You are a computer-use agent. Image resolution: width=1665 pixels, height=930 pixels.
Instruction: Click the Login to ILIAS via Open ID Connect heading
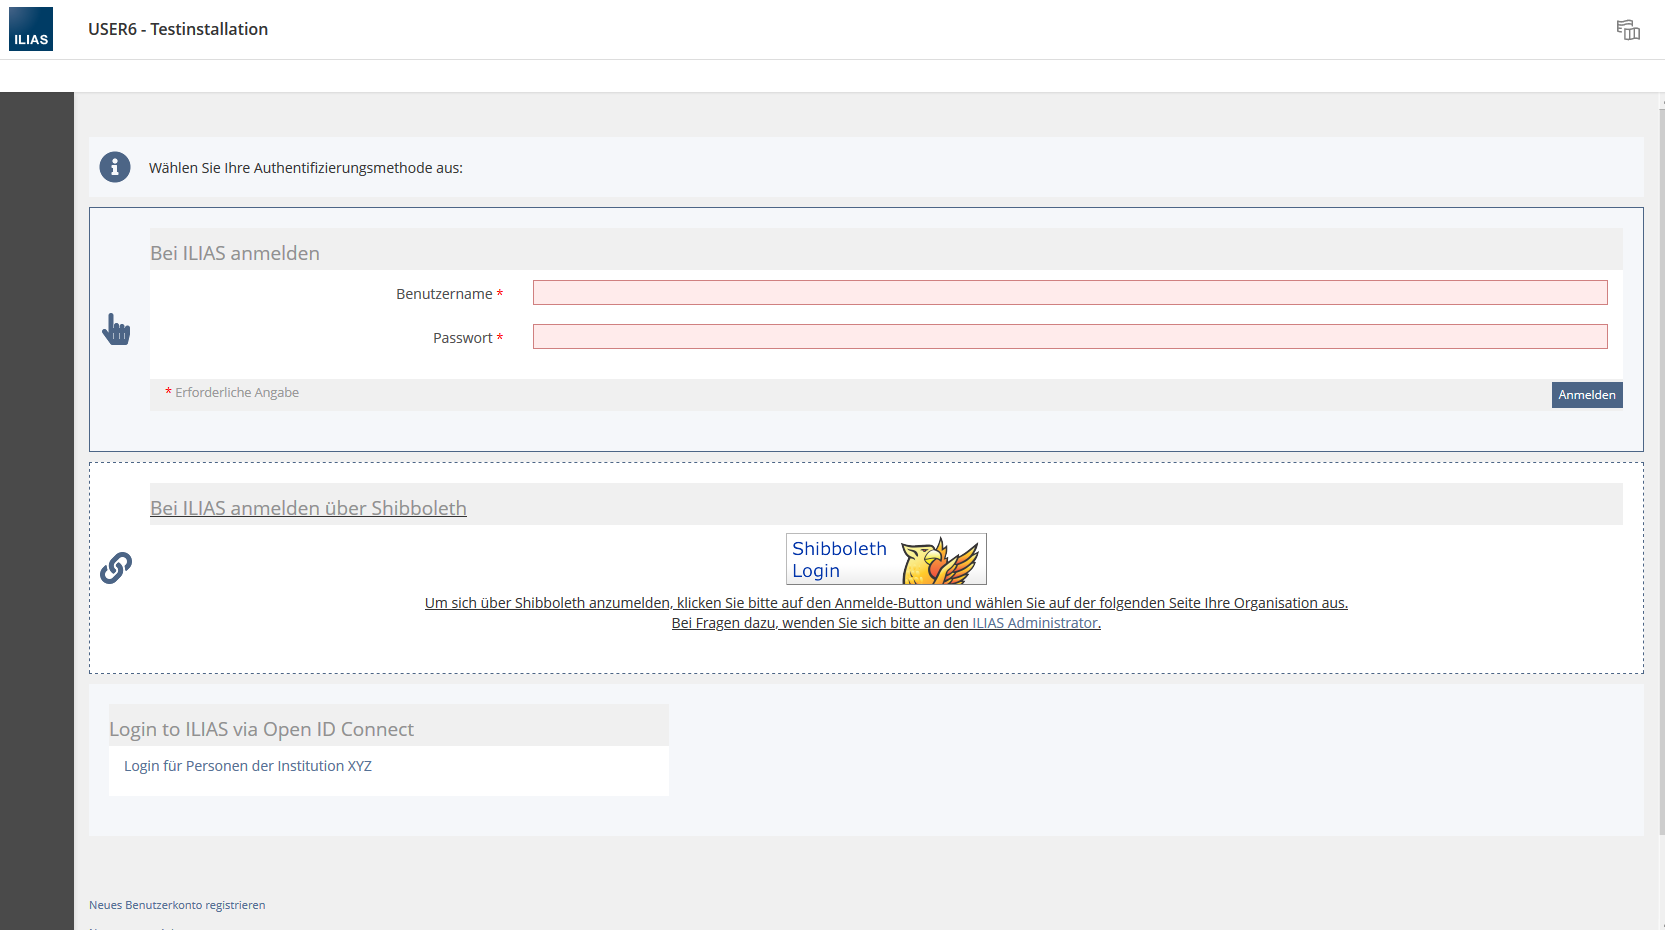click(x=261, y=729)
